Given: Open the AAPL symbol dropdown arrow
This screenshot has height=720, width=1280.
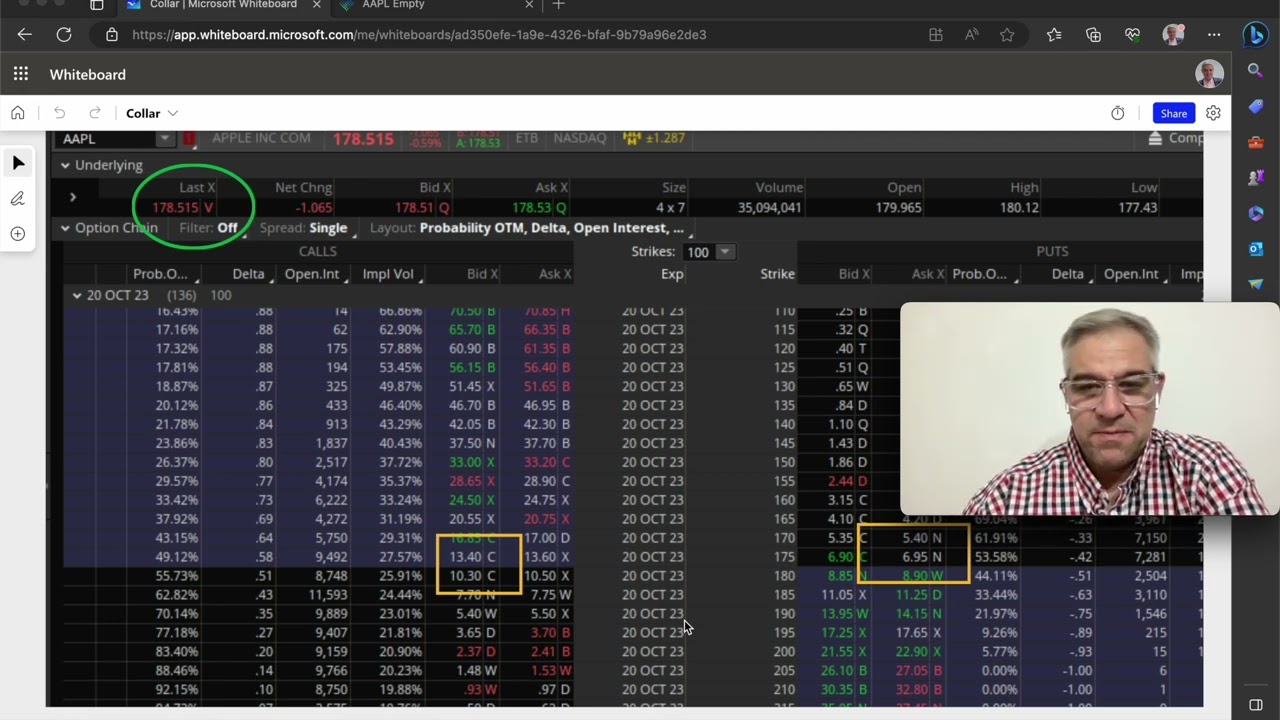Looking at the screenshot, I should tap(165, 139).
